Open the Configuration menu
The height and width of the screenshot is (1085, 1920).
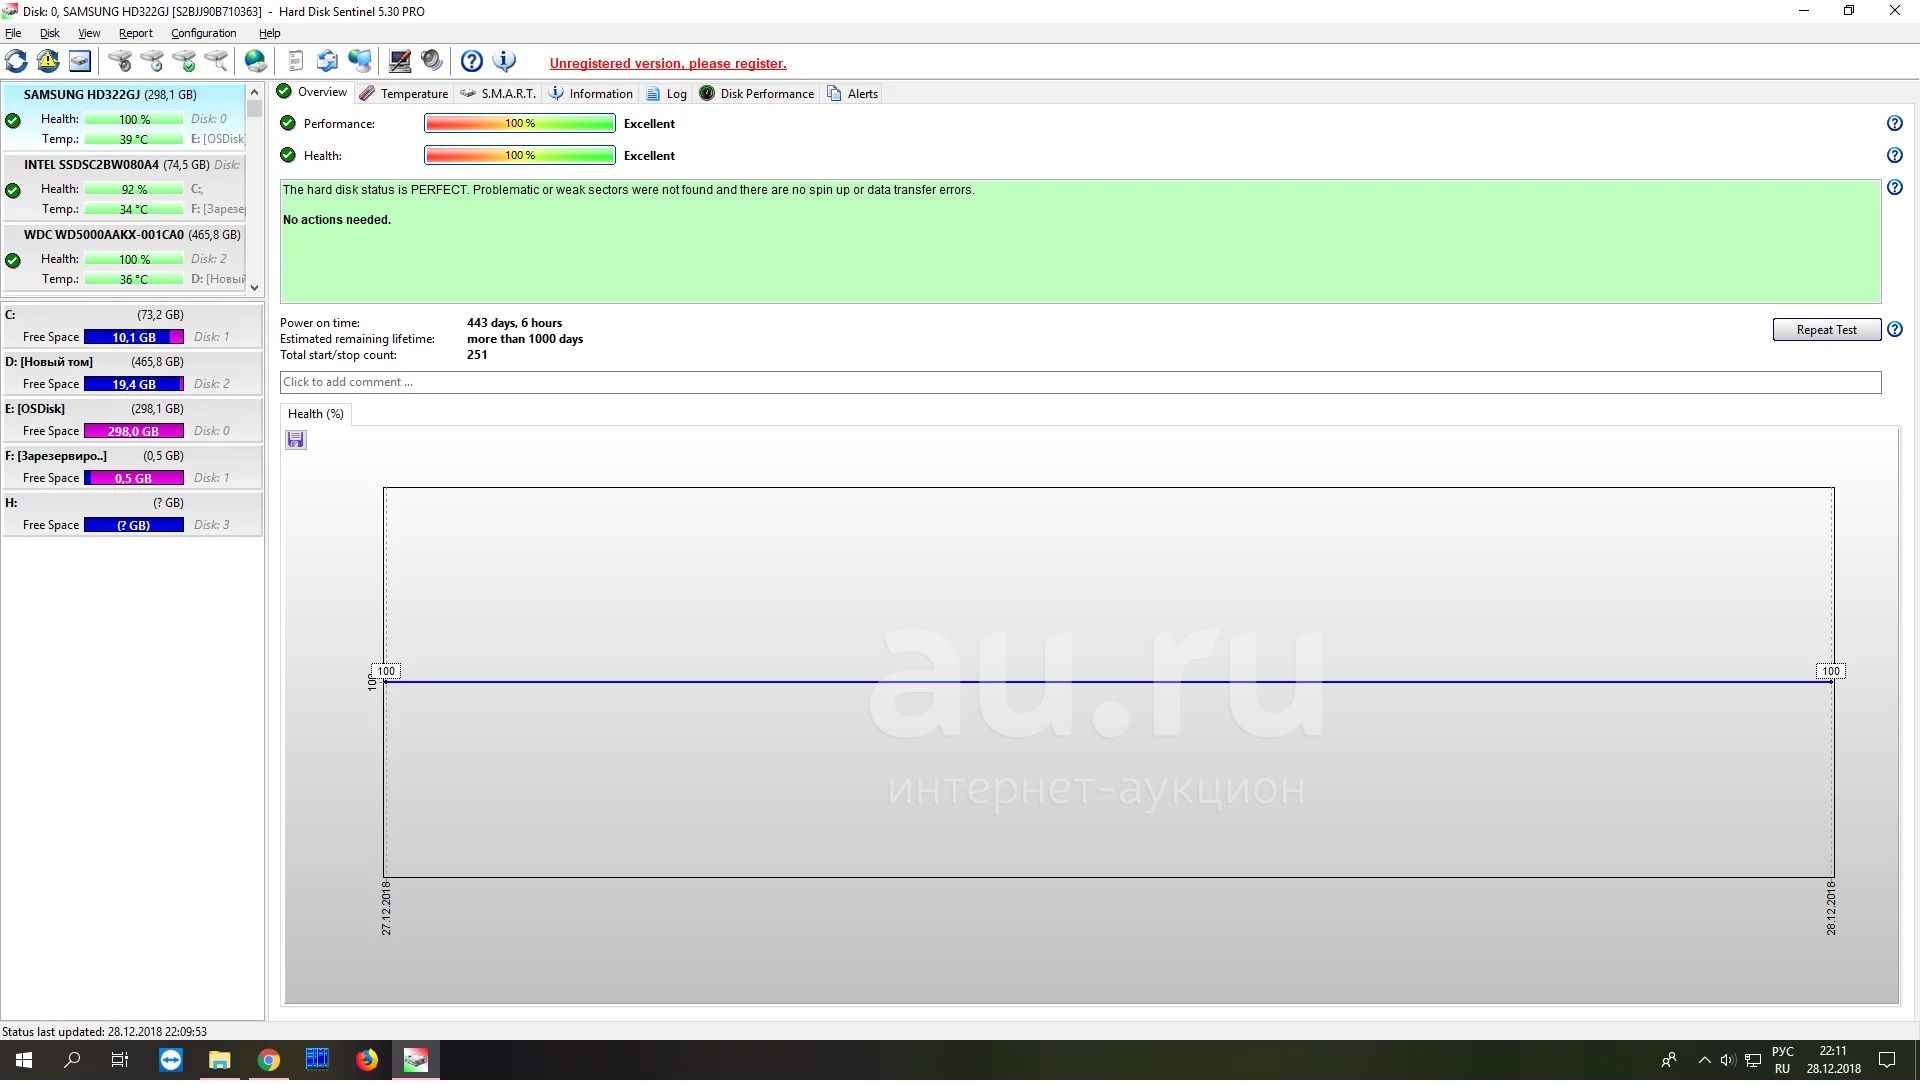(204, 33)
